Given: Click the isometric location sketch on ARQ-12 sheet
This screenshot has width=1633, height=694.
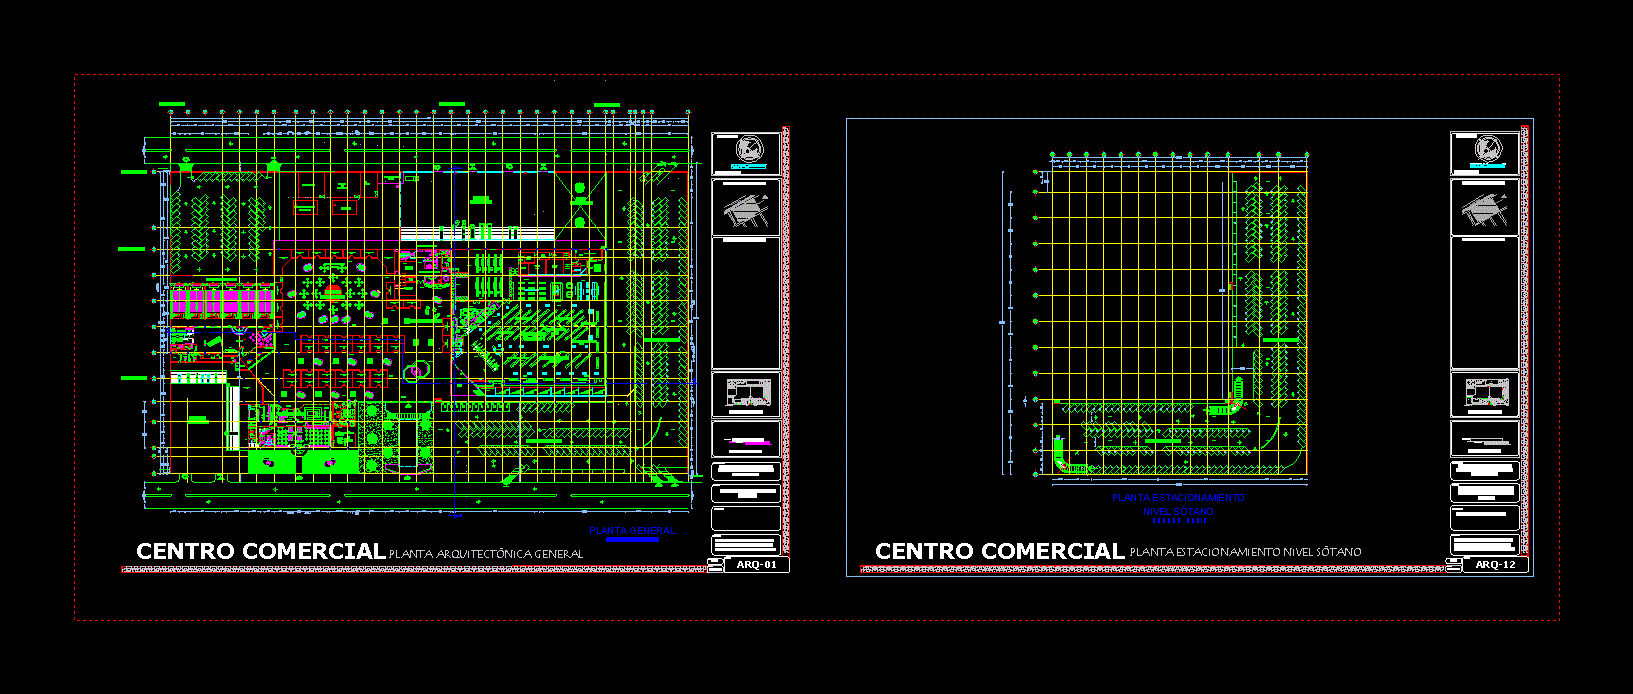Looking at the screenshot, I should point(1484,209).
